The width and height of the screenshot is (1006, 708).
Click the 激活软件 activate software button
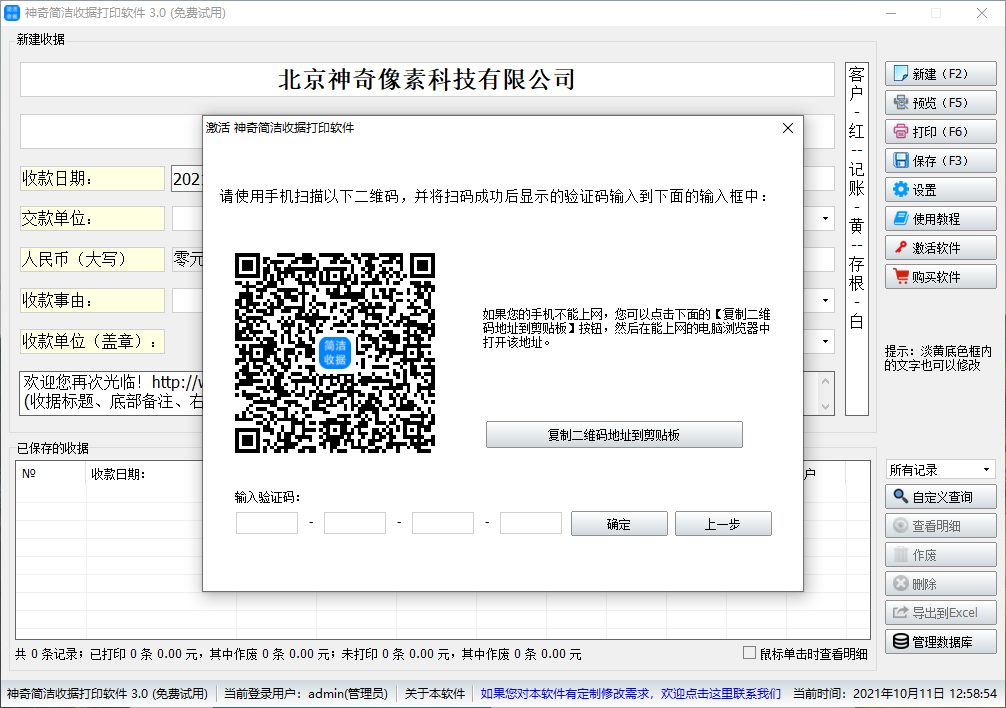(941, 248)
